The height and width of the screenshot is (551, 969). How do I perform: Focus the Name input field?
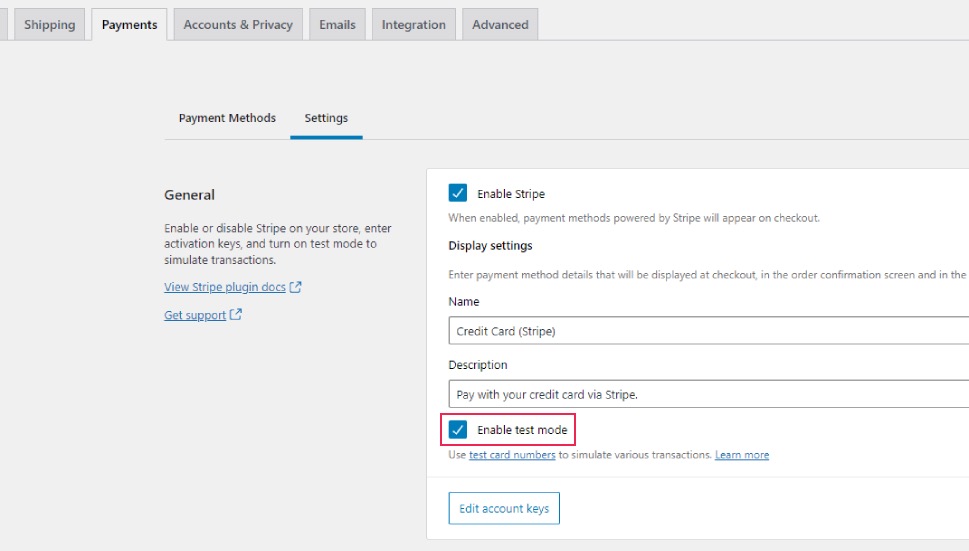(x=709, y=330)
